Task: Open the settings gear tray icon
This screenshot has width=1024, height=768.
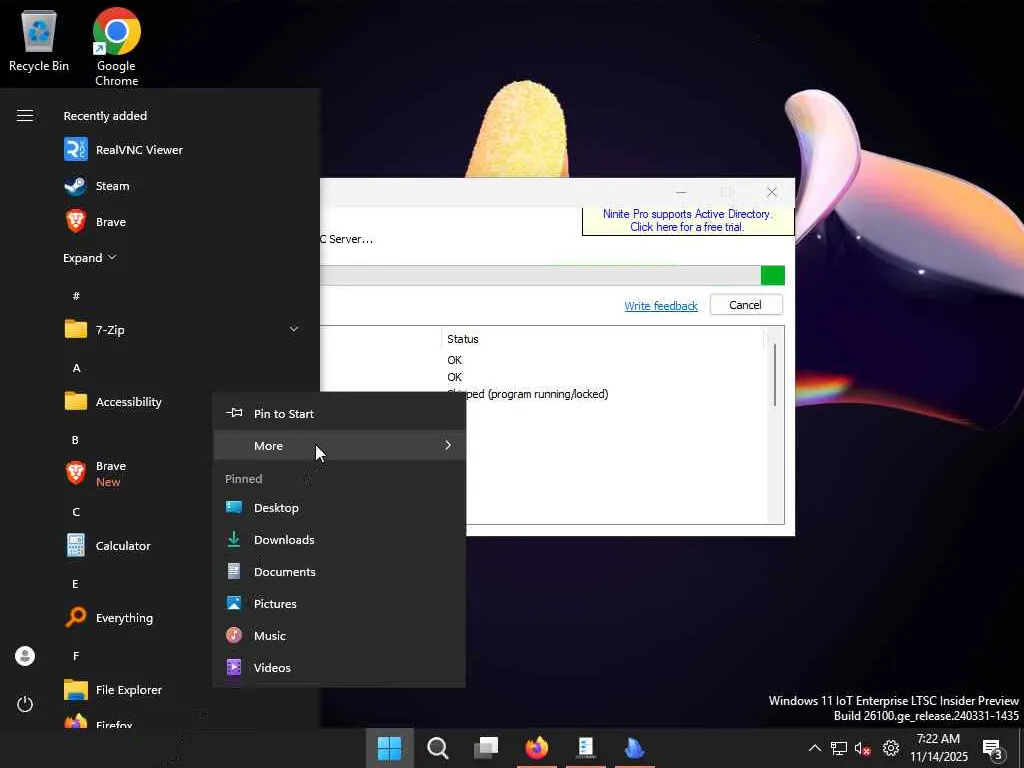Action: 891,748
